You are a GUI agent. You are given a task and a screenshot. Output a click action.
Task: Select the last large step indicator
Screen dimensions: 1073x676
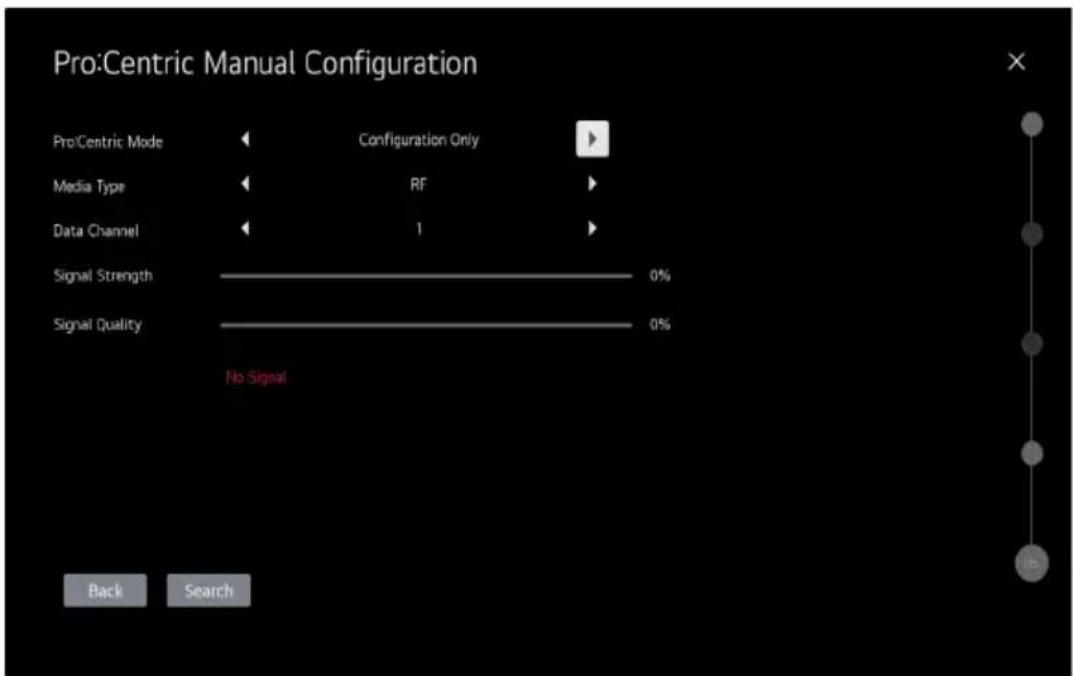point(1032,563)
